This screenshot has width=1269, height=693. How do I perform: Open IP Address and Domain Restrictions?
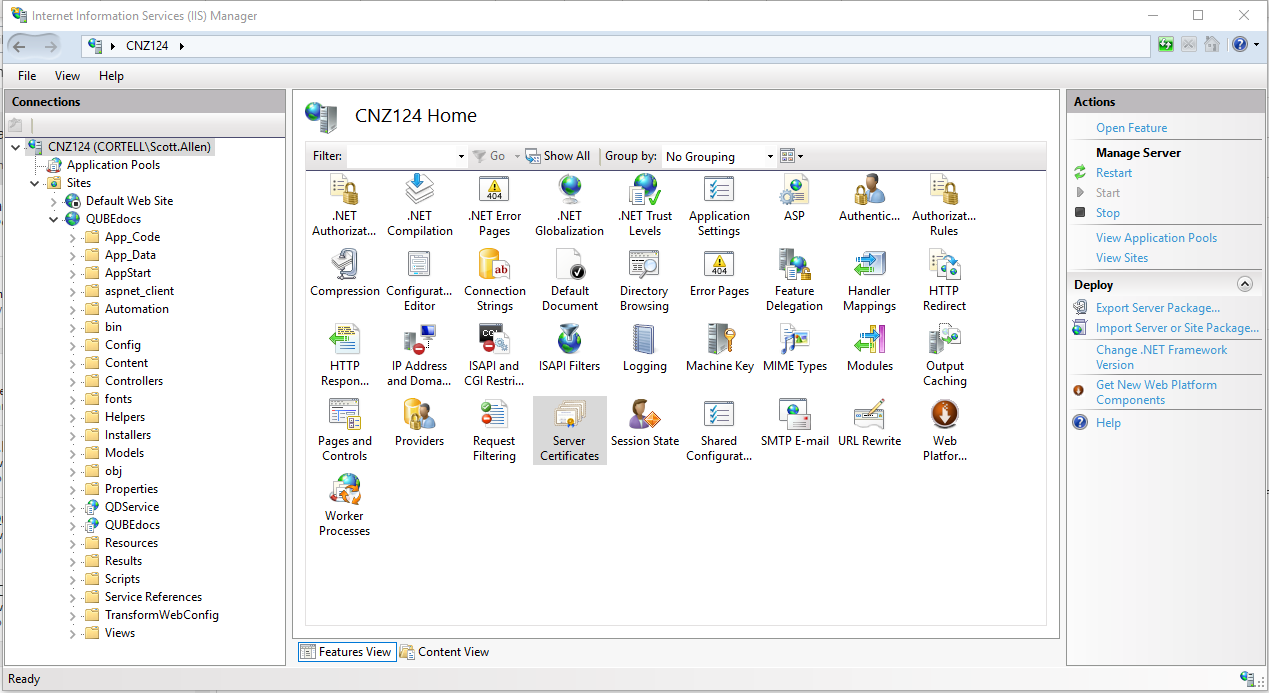click(419, 354)
